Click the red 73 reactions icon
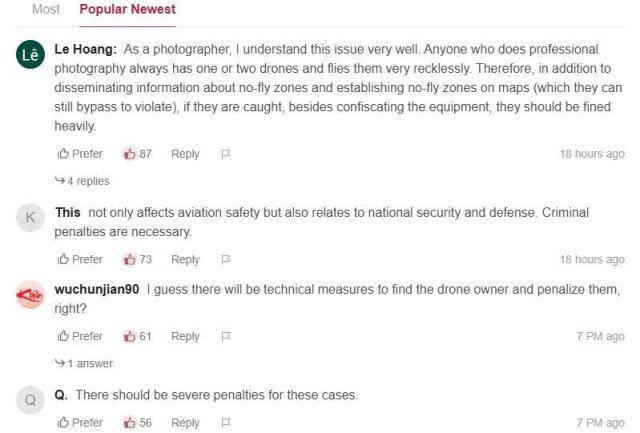 click(129, 259)
